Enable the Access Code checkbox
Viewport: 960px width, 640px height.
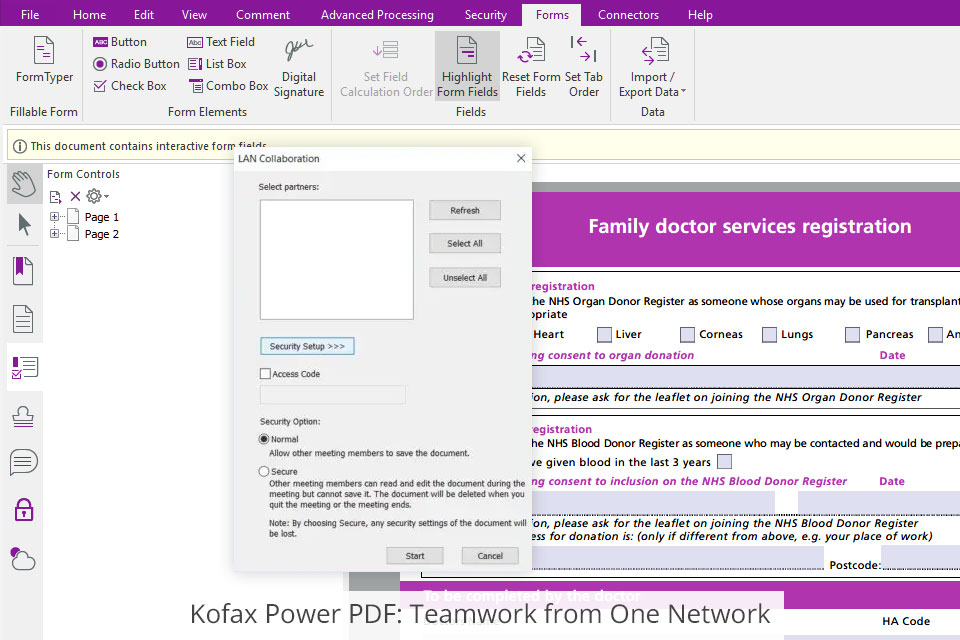pos(265,374)
